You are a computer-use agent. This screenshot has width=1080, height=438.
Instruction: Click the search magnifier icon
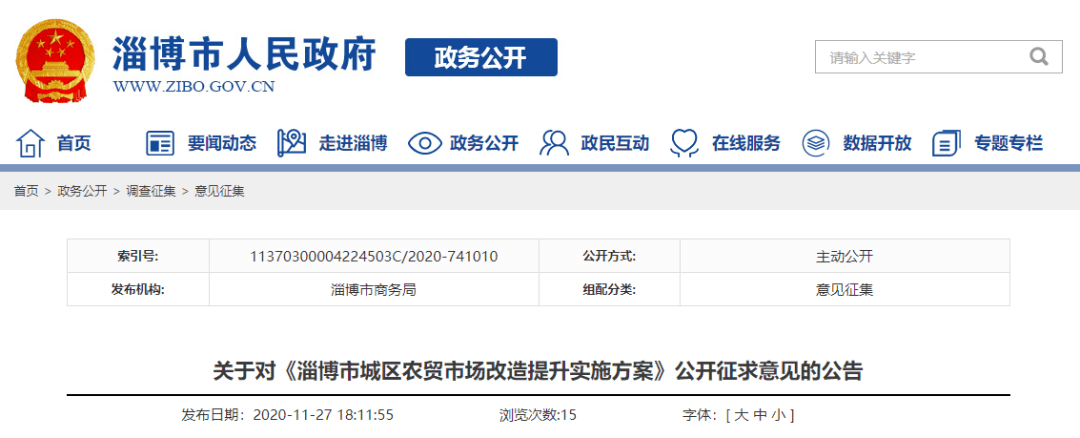click(x=1039, y=57)
